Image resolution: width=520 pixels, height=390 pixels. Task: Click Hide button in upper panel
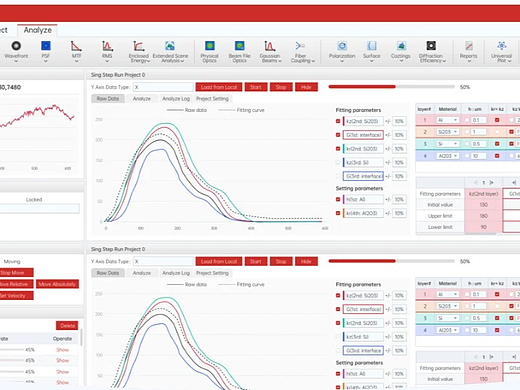coord(306,87)
